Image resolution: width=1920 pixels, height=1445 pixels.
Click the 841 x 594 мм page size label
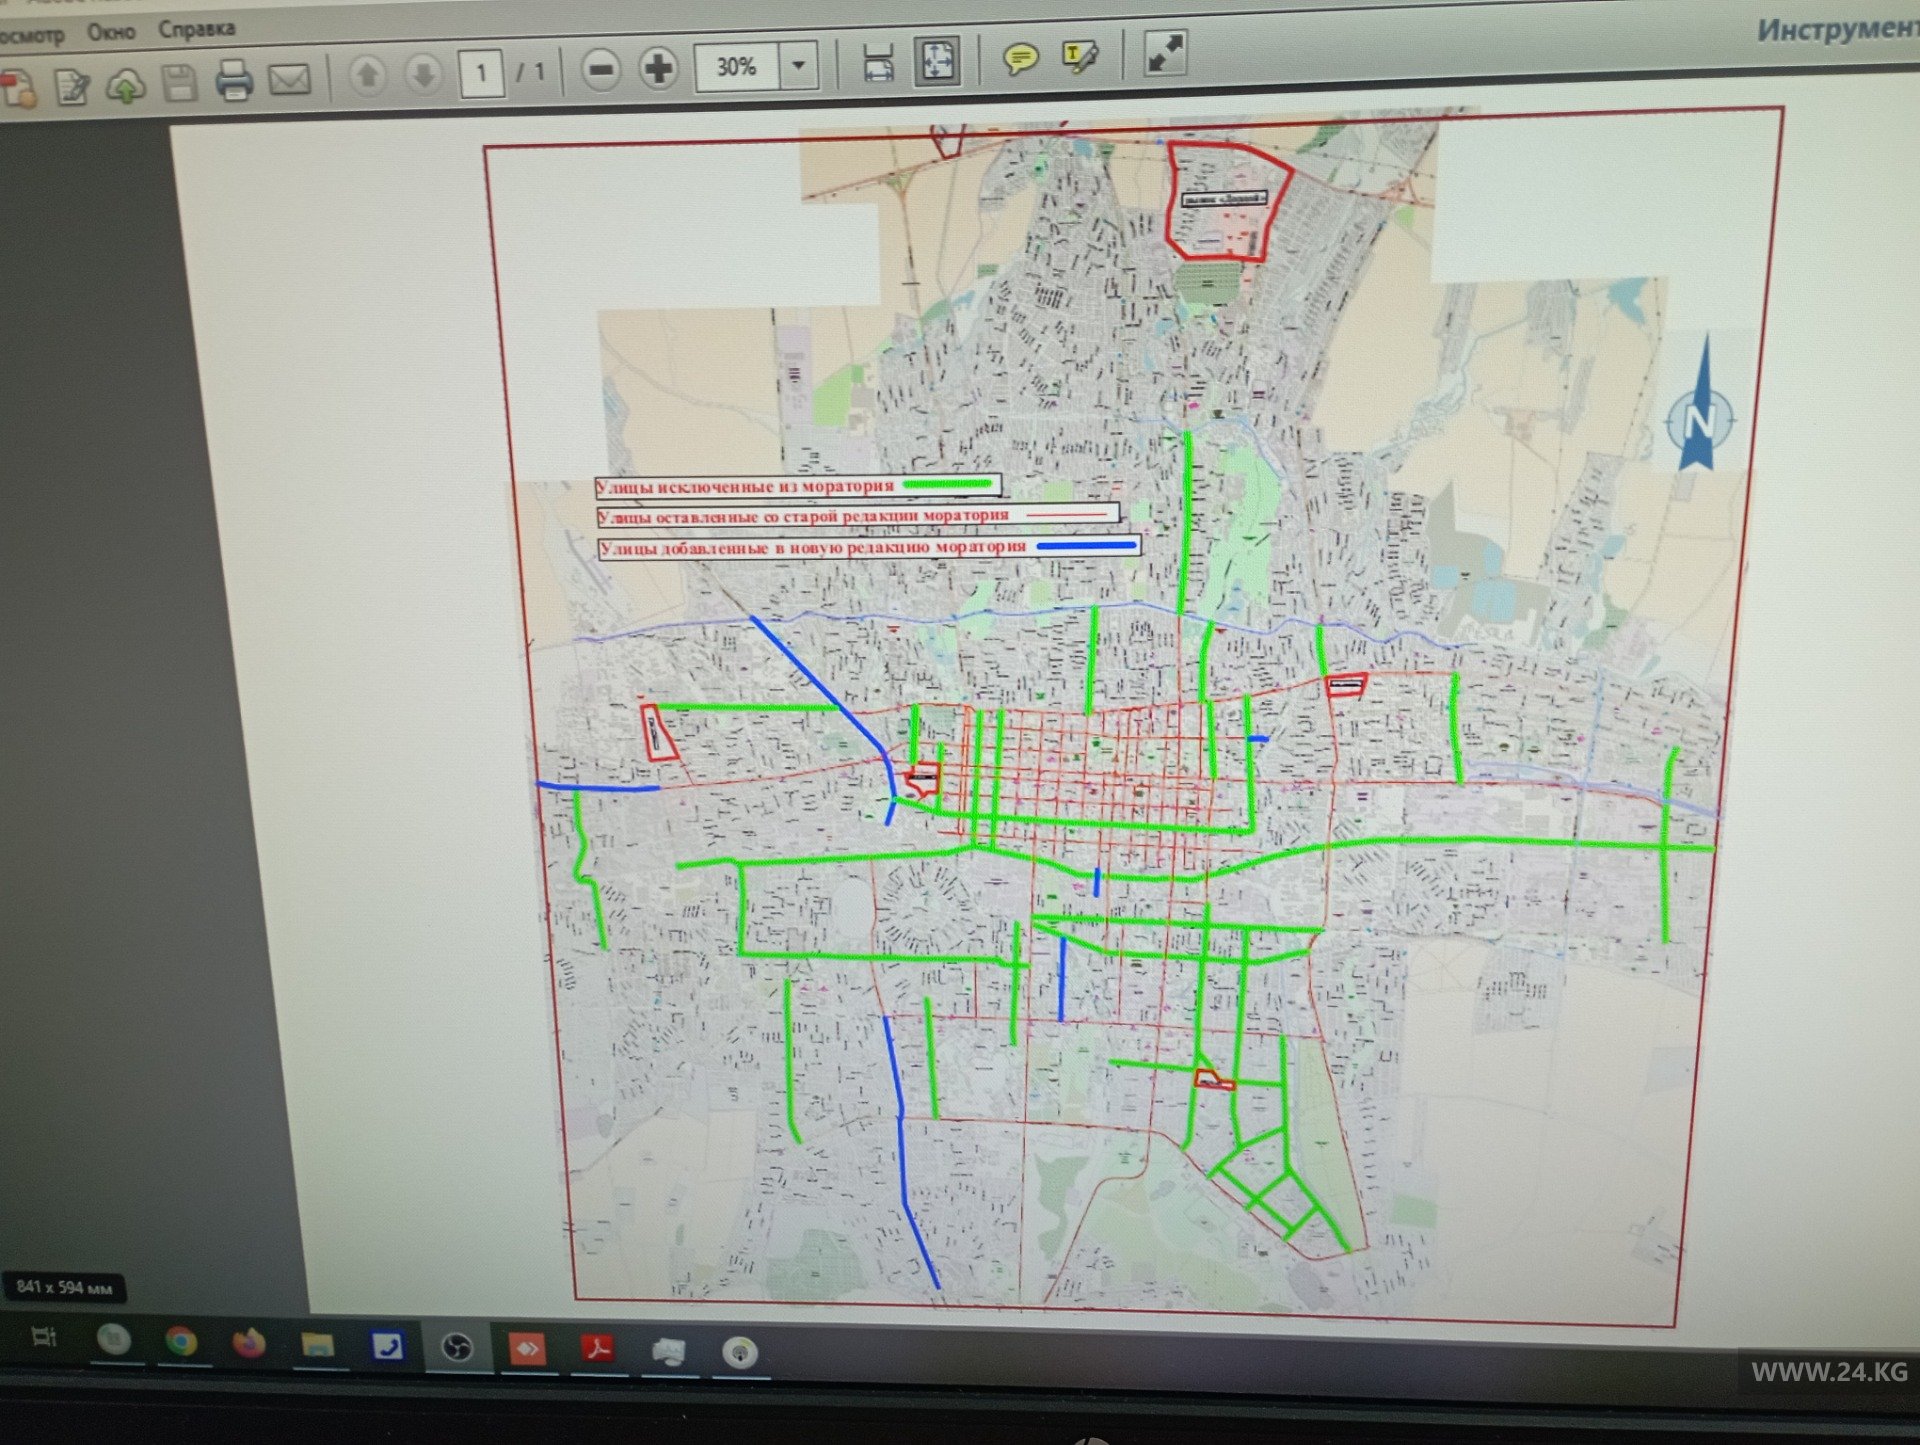coord(64,1287)
